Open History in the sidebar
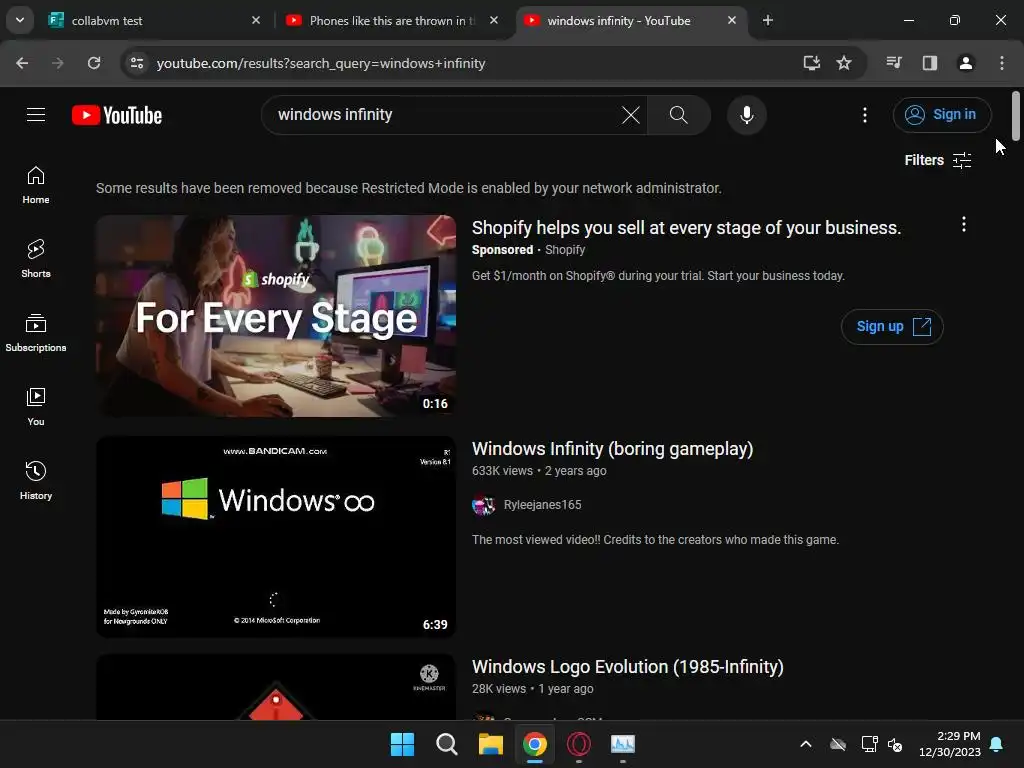This screenshot has height=768, width=1024. click(x=36, y=480)
